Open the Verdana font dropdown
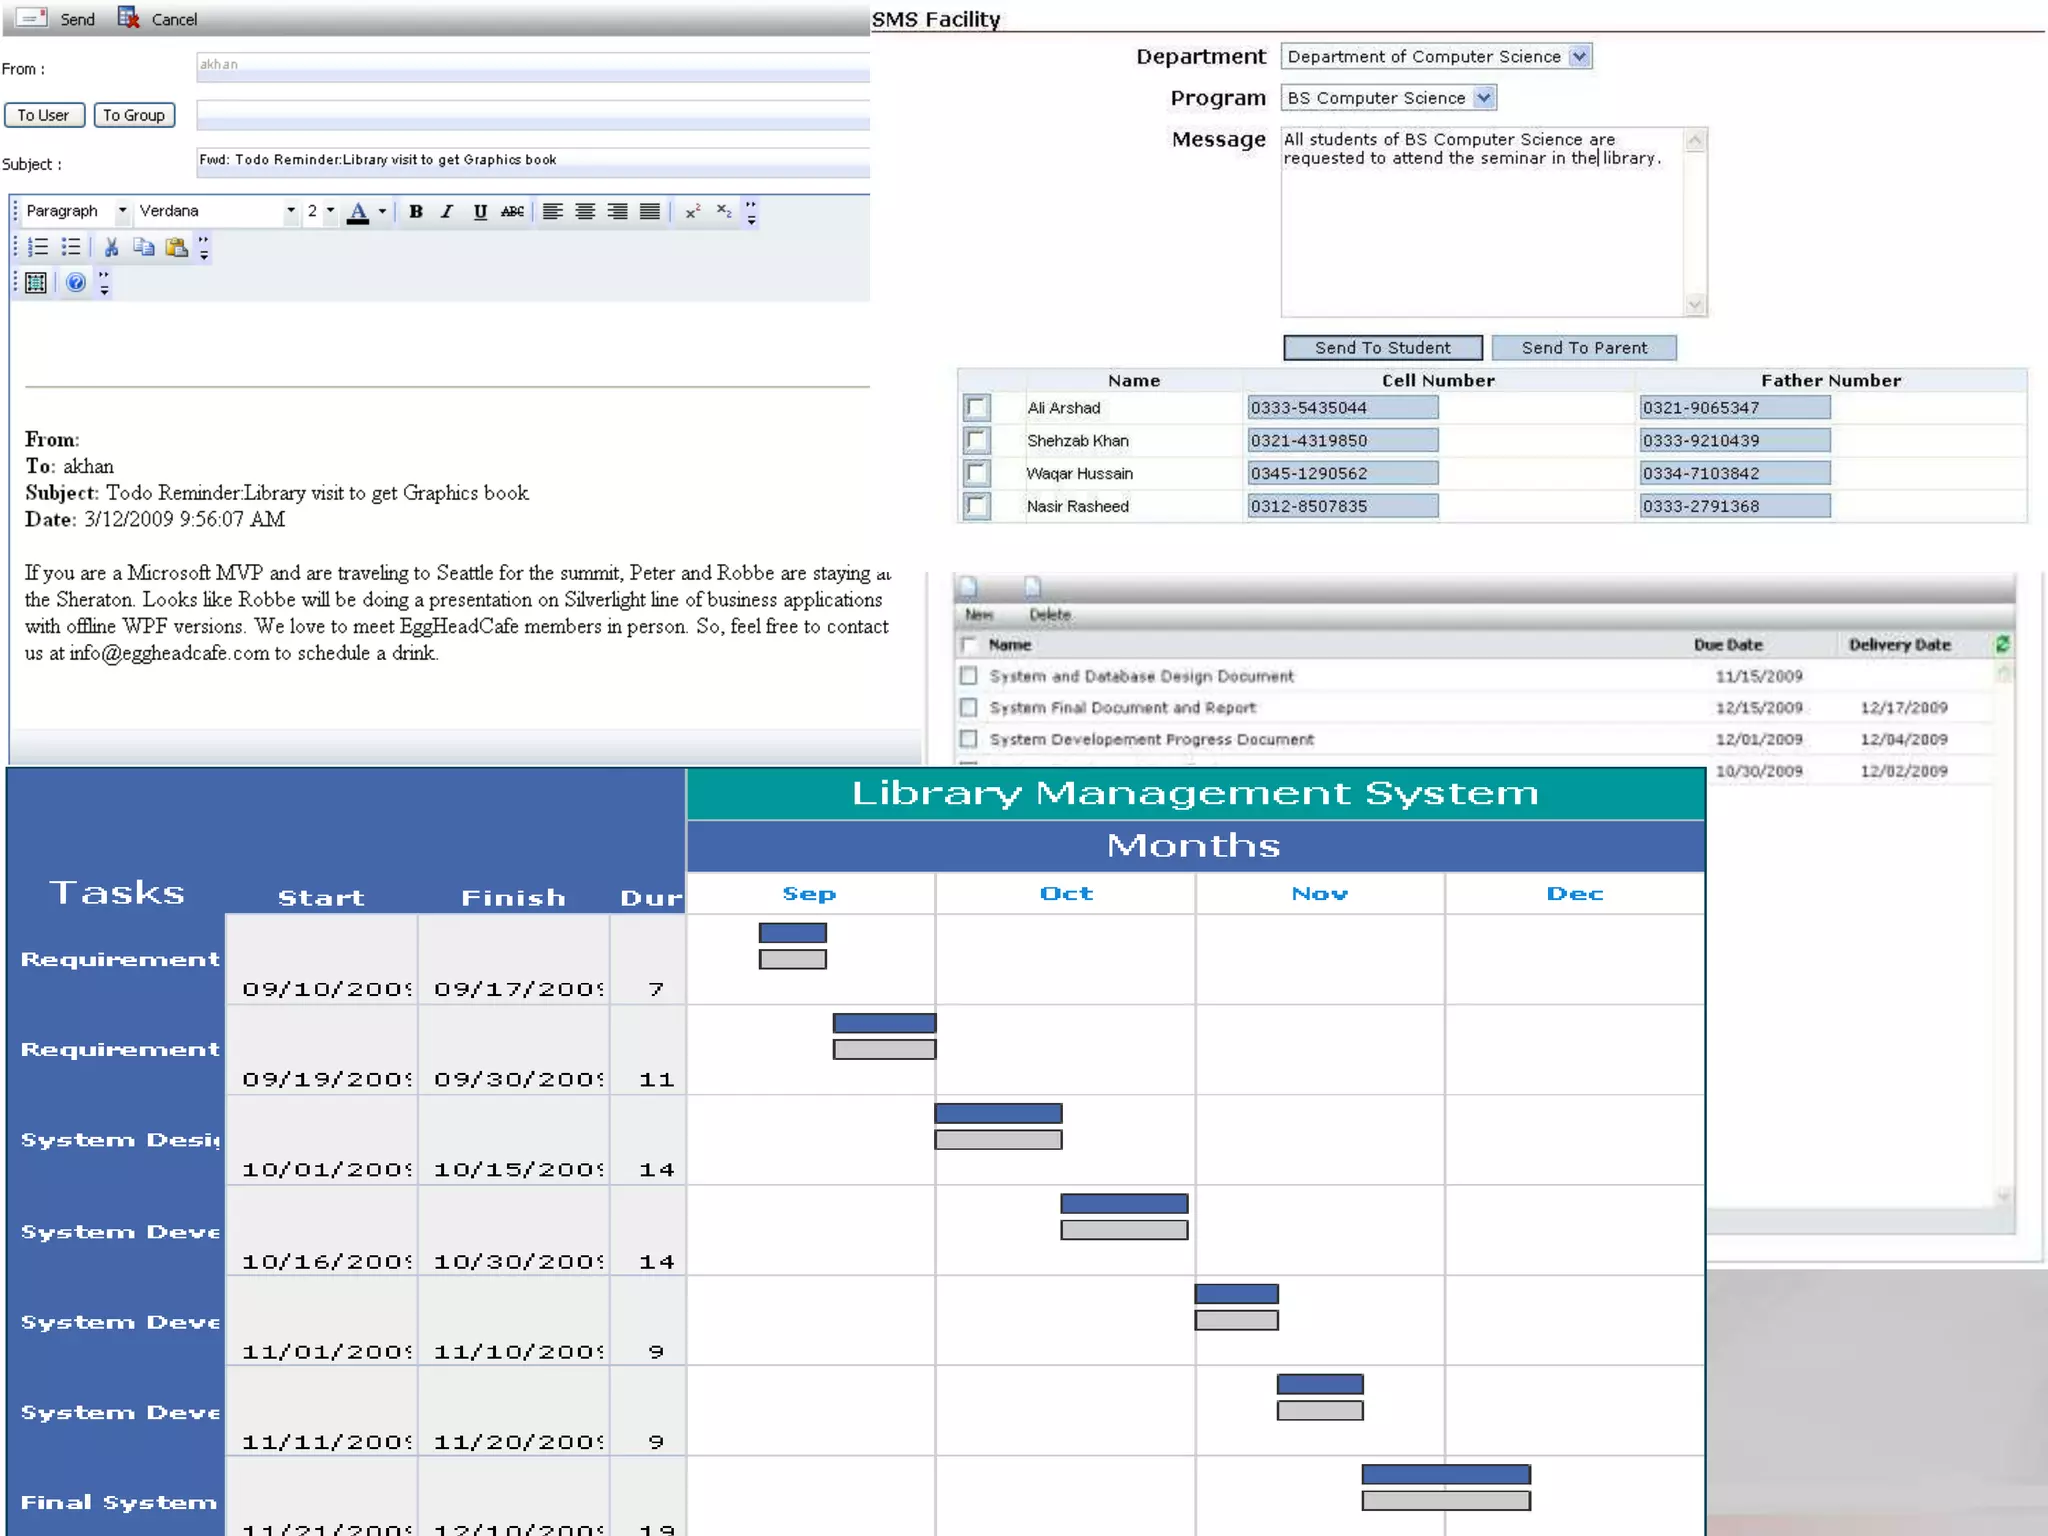Screen dimensions: 2048x1536 click(290, 211)
